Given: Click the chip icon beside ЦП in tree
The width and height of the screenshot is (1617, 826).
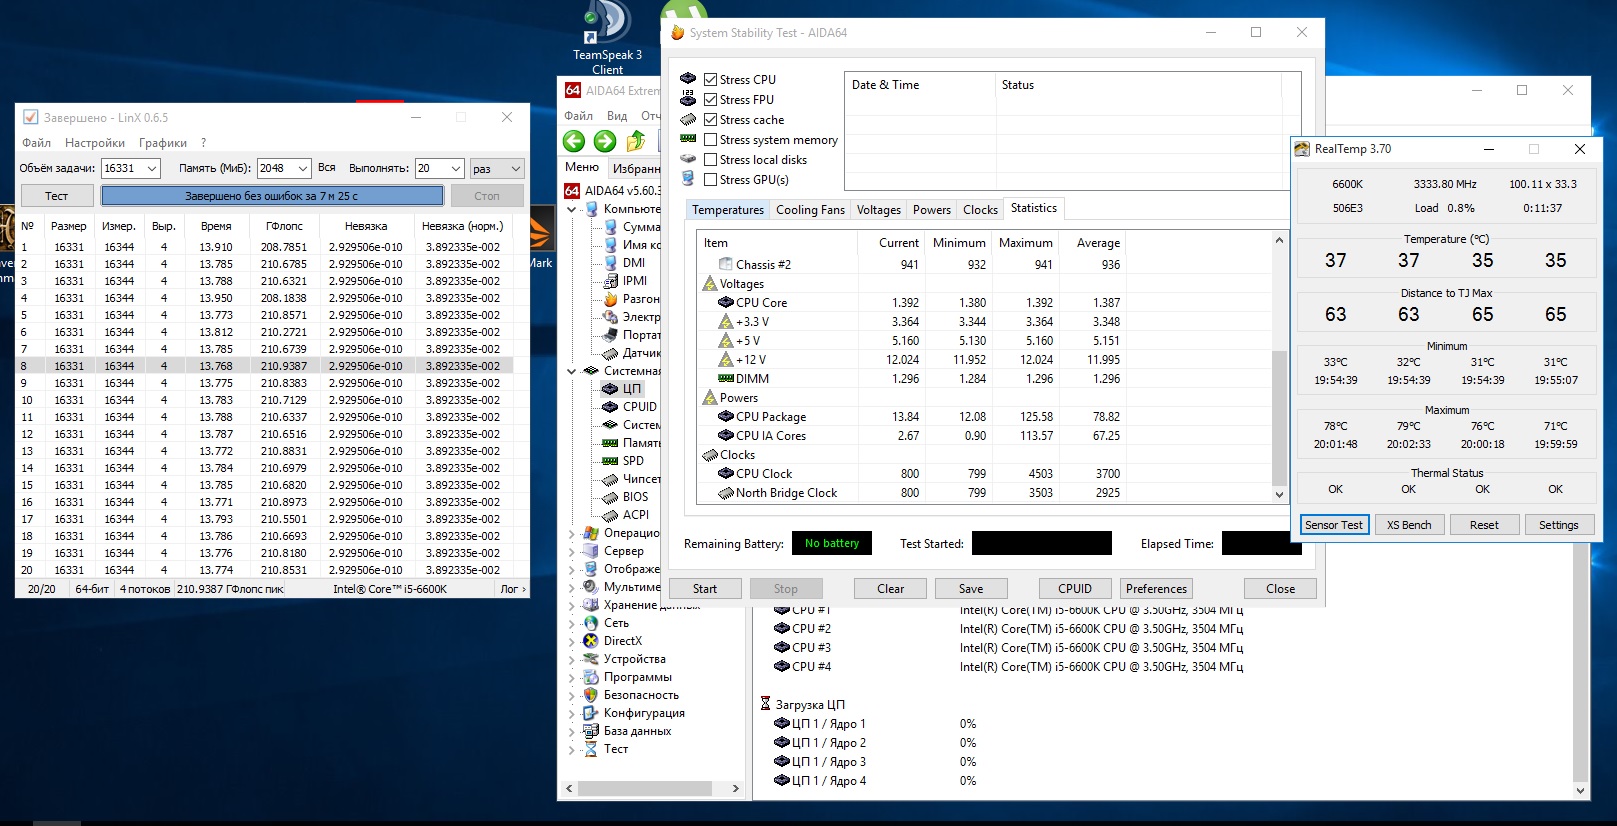Looking at the screenshot, I should pos(610,389).
